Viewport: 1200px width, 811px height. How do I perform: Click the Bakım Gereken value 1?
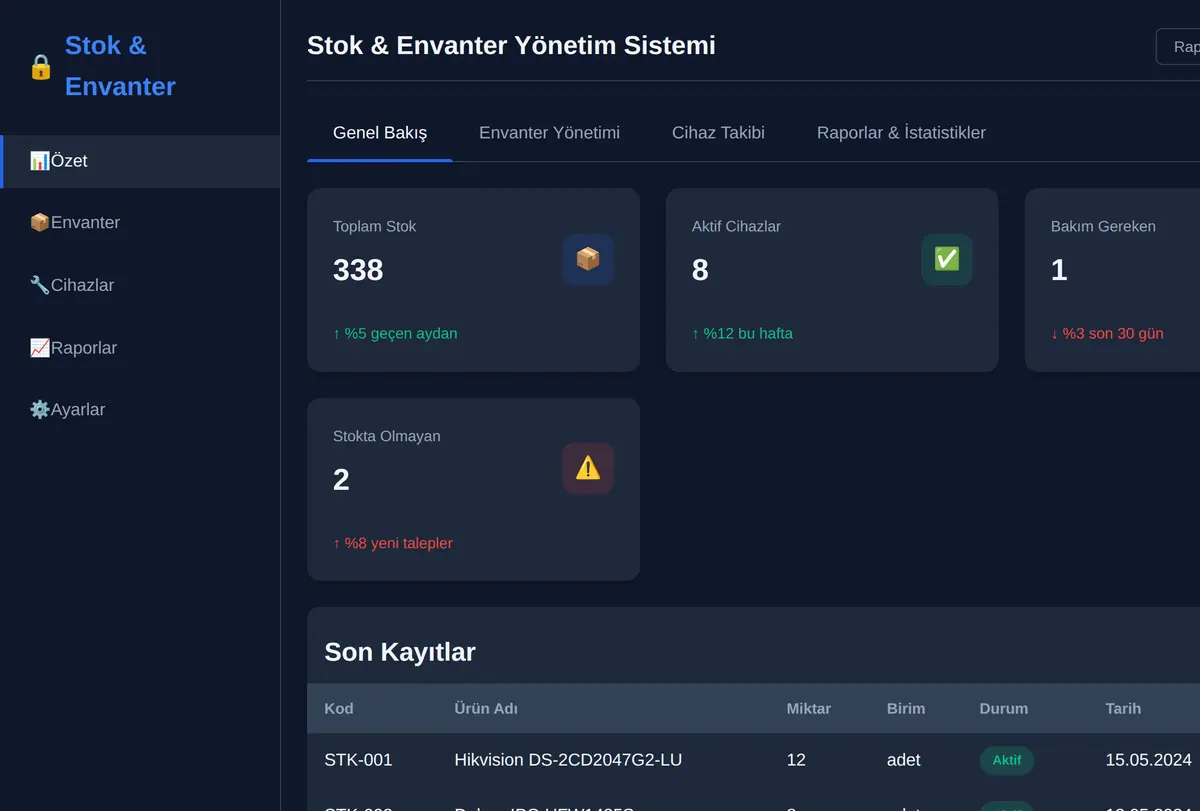coord(1059,270)
